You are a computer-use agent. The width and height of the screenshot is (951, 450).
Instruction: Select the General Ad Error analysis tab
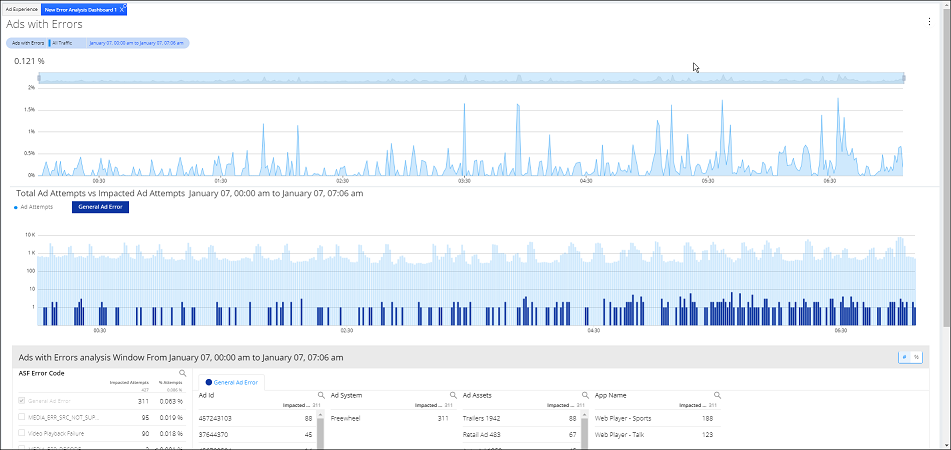[232, 382]
